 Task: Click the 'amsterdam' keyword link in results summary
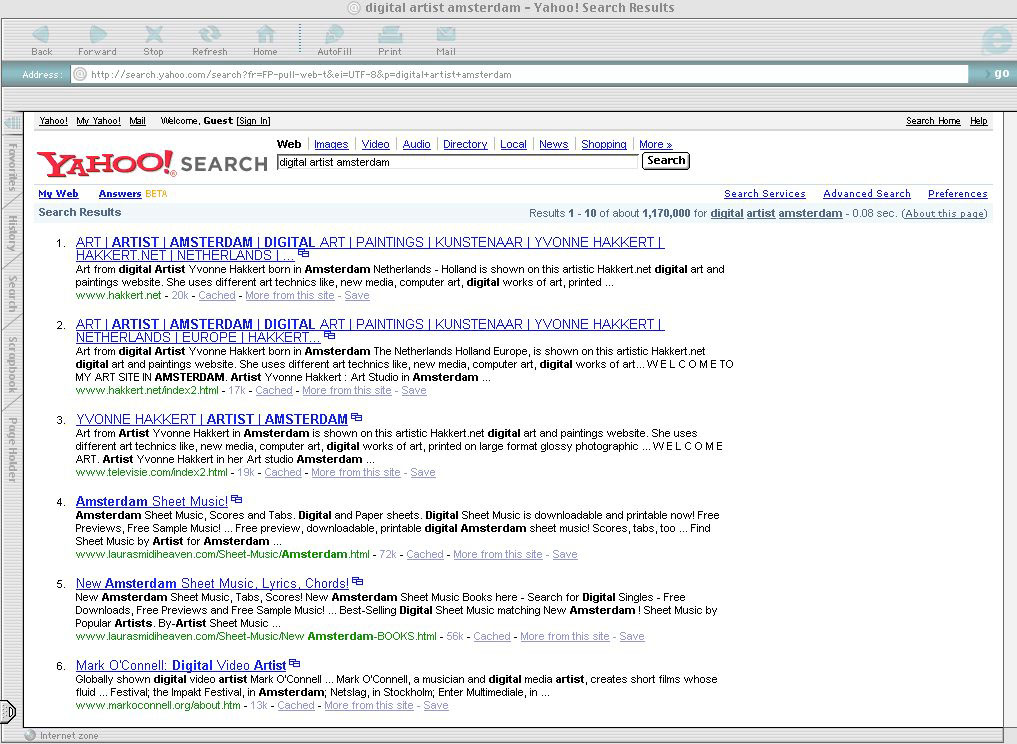coord(810,213)
